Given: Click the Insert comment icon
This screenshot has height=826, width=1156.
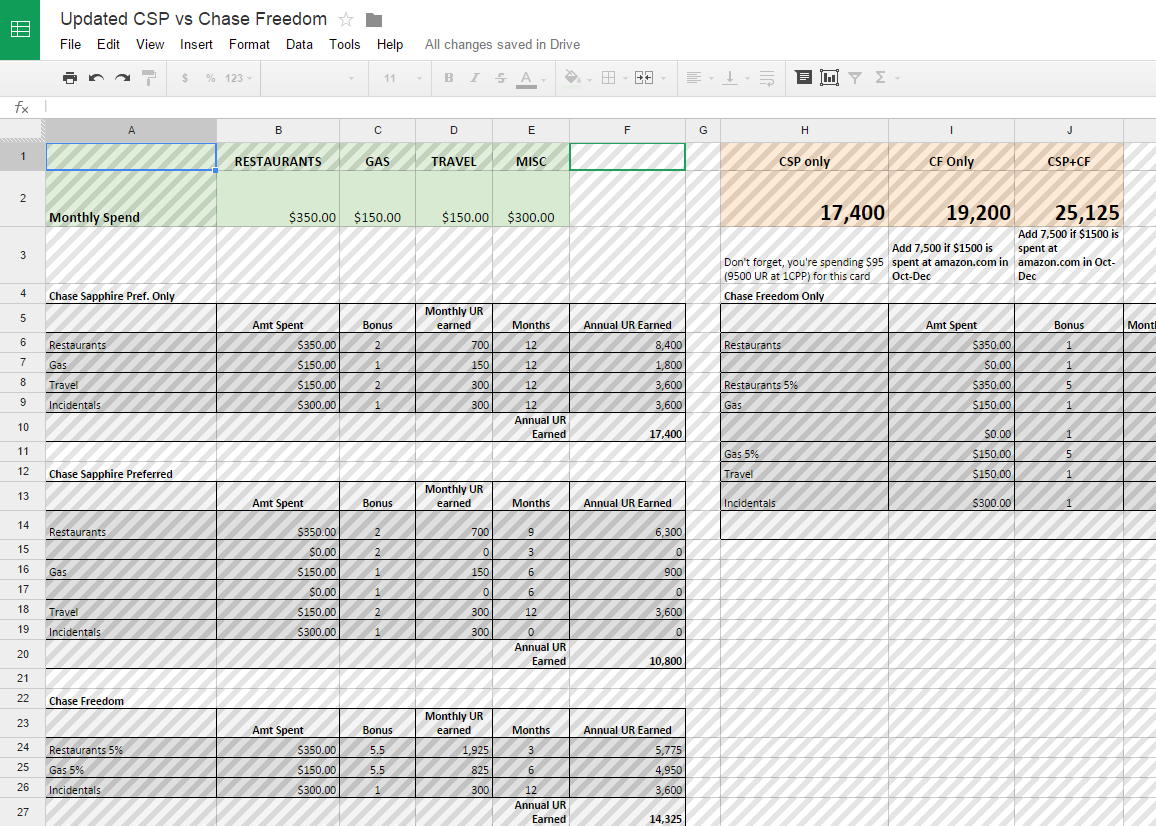Looking at the screenshot, I should (804, 77).
